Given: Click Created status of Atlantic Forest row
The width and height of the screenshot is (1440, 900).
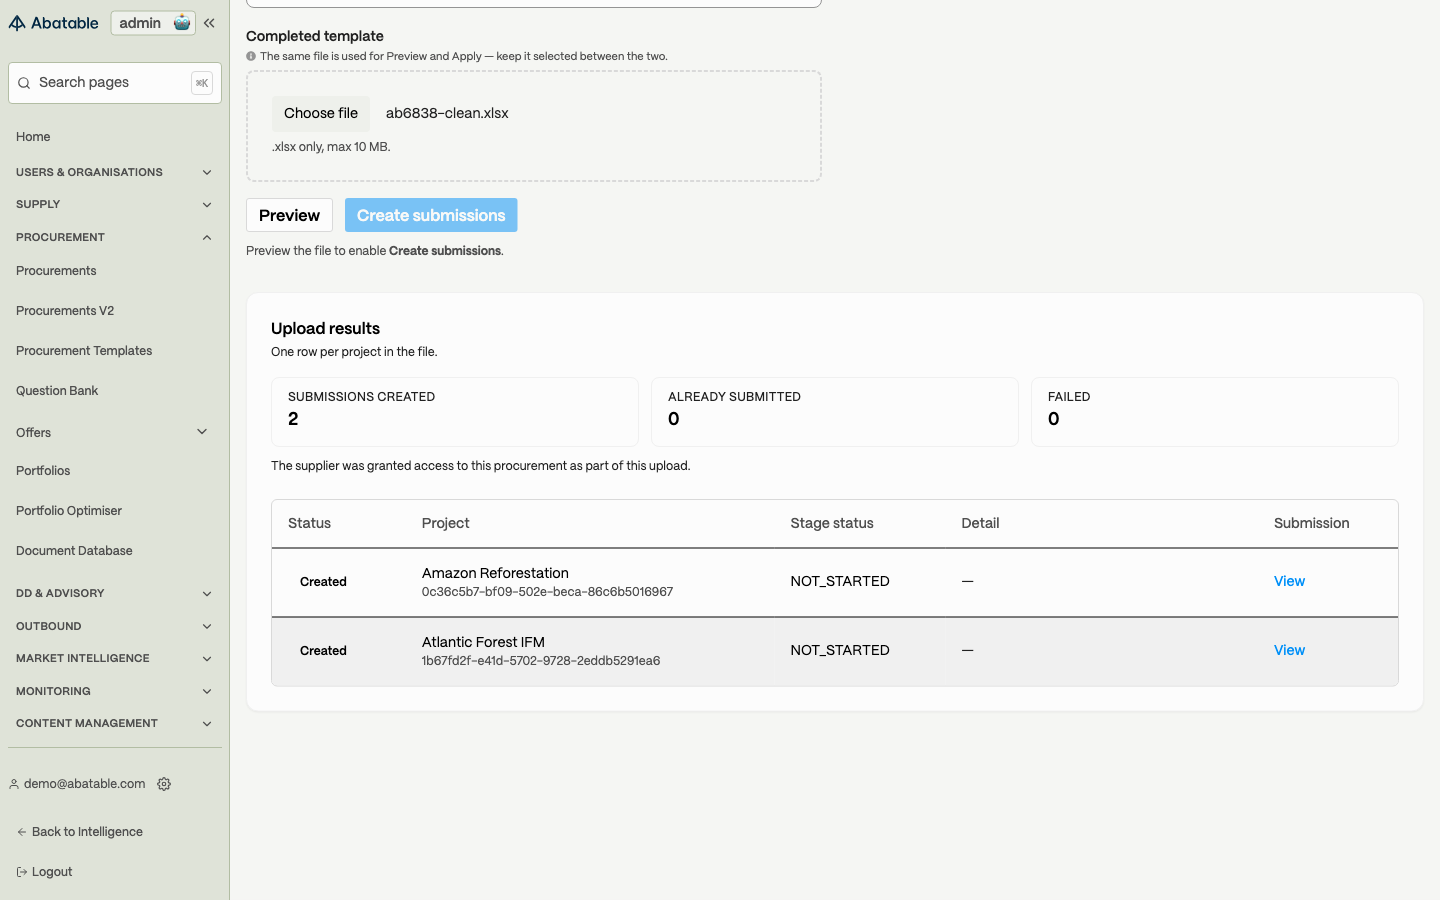Looking at the screenshot, I should [323, 650].
